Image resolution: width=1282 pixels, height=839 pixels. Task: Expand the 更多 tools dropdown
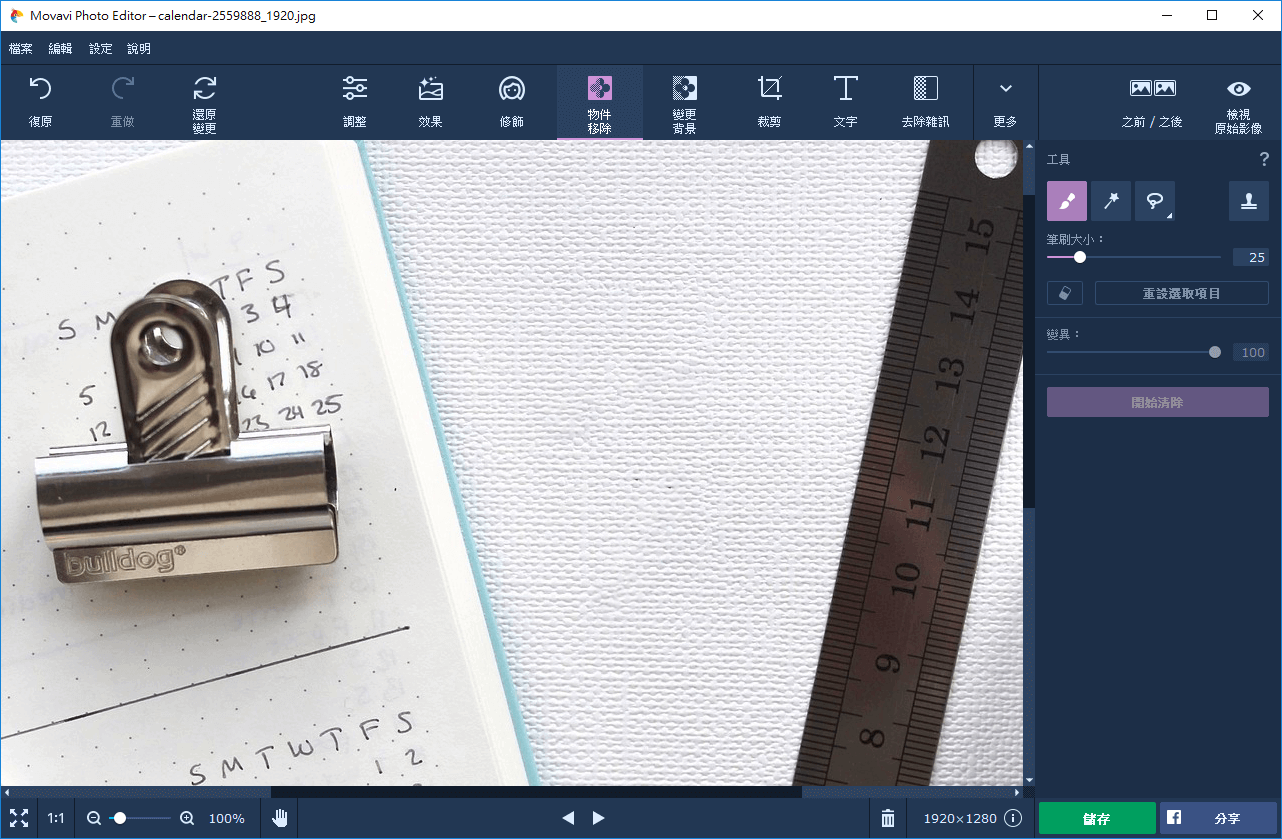pos(1005,102)
